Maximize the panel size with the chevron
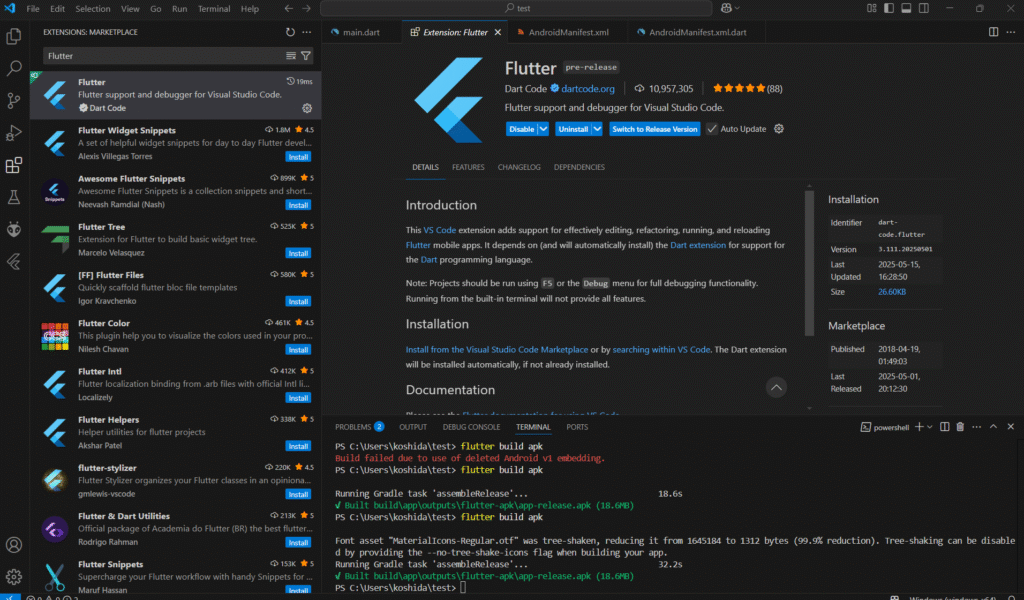 click(x=993, y=427)
